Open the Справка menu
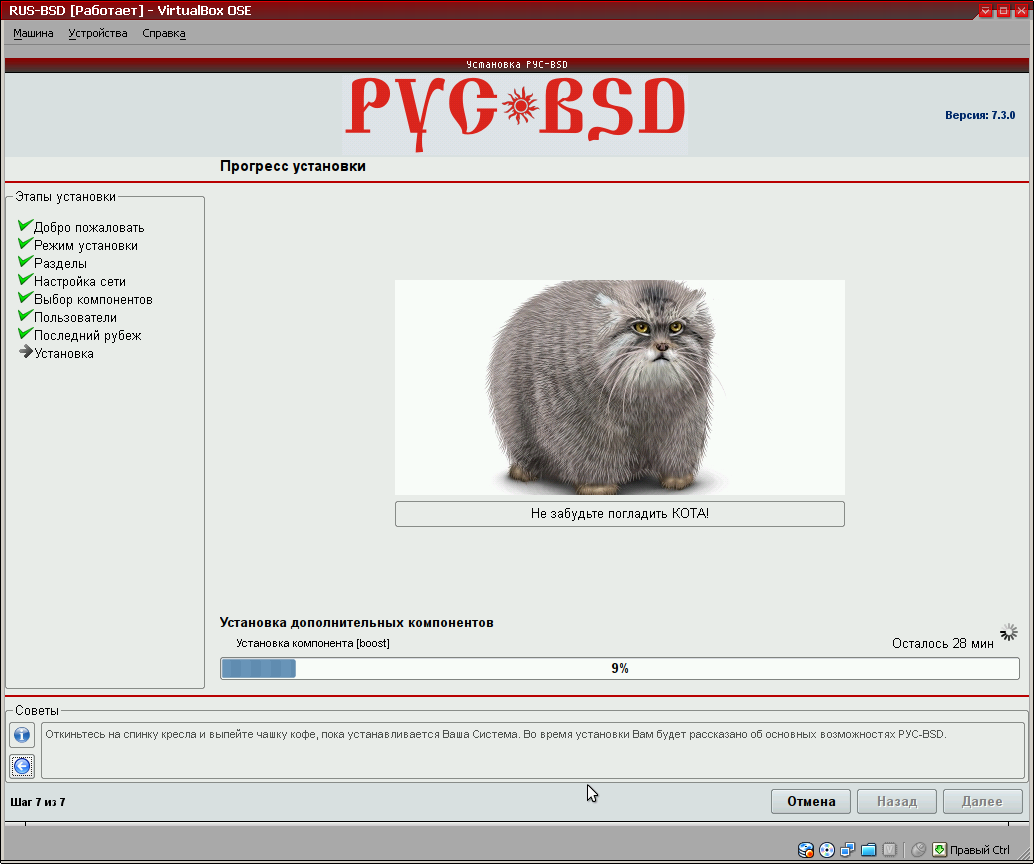 pyautogui.click(x=164, y=33)
